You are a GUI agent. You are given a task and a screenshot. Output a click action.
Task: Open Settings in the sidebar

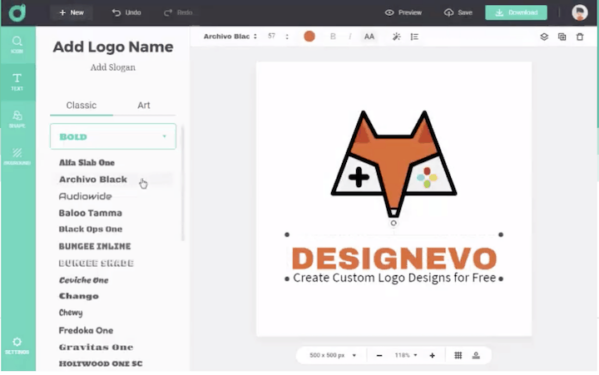point(17,346)
